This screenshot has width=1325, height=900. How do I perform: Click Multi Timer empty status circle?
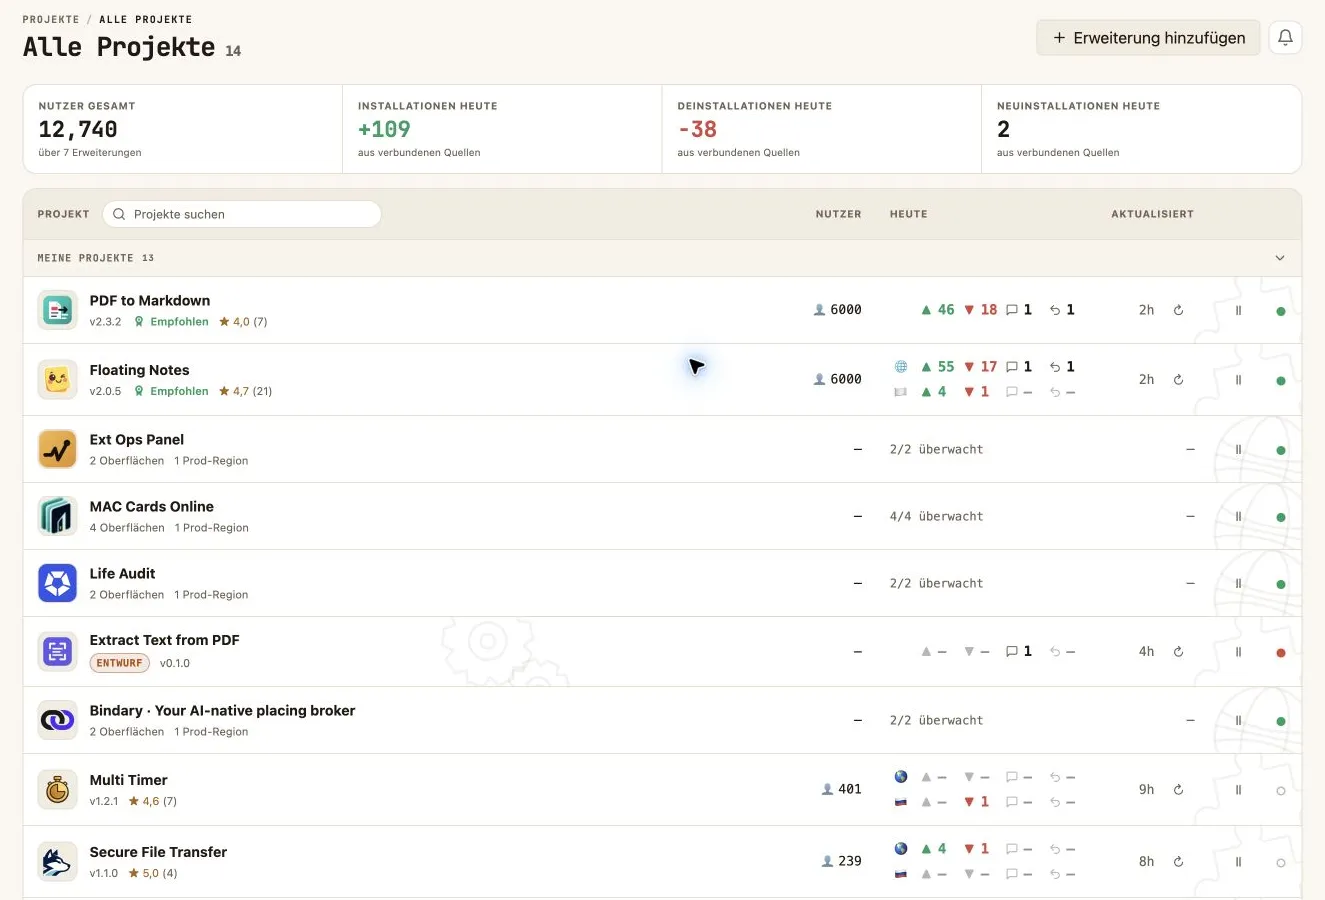pyautogui.click(x=1281, y=791)
